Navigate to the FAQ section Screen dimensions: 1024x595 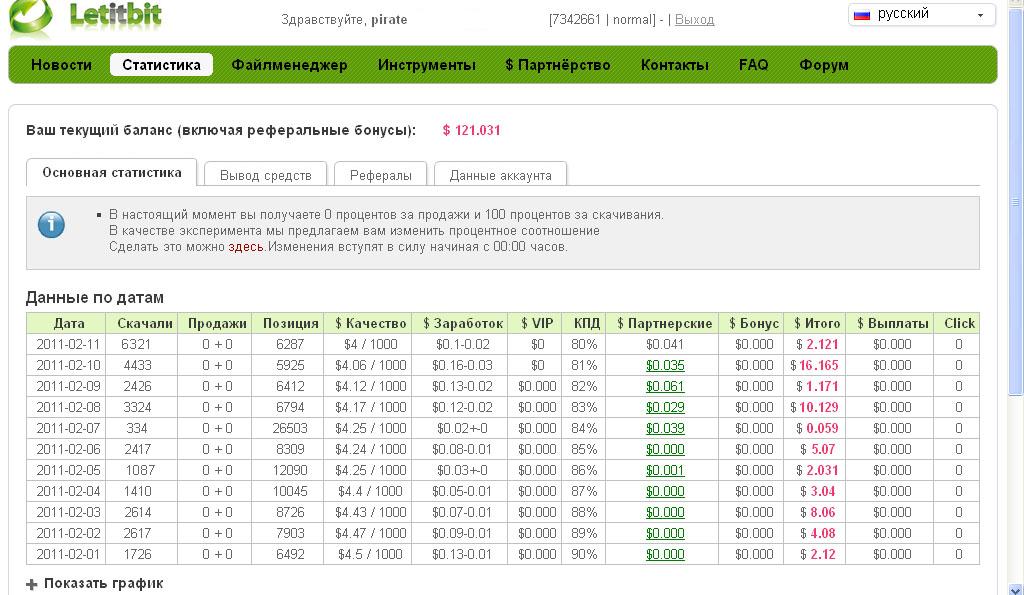(x=753, y=65)
